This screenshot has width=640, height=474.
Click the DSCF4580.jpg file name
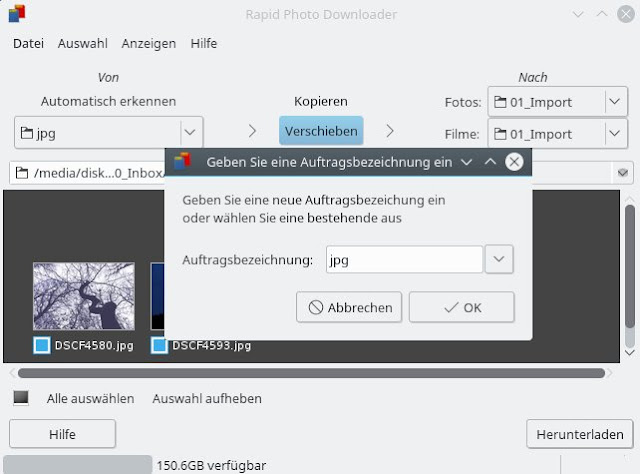tap(94, 345)
